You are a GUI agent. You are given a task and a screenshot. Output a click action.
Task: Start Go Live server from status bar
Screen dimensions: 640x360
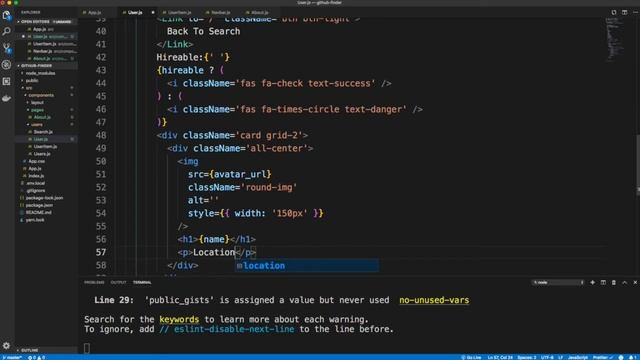(471, 358)
